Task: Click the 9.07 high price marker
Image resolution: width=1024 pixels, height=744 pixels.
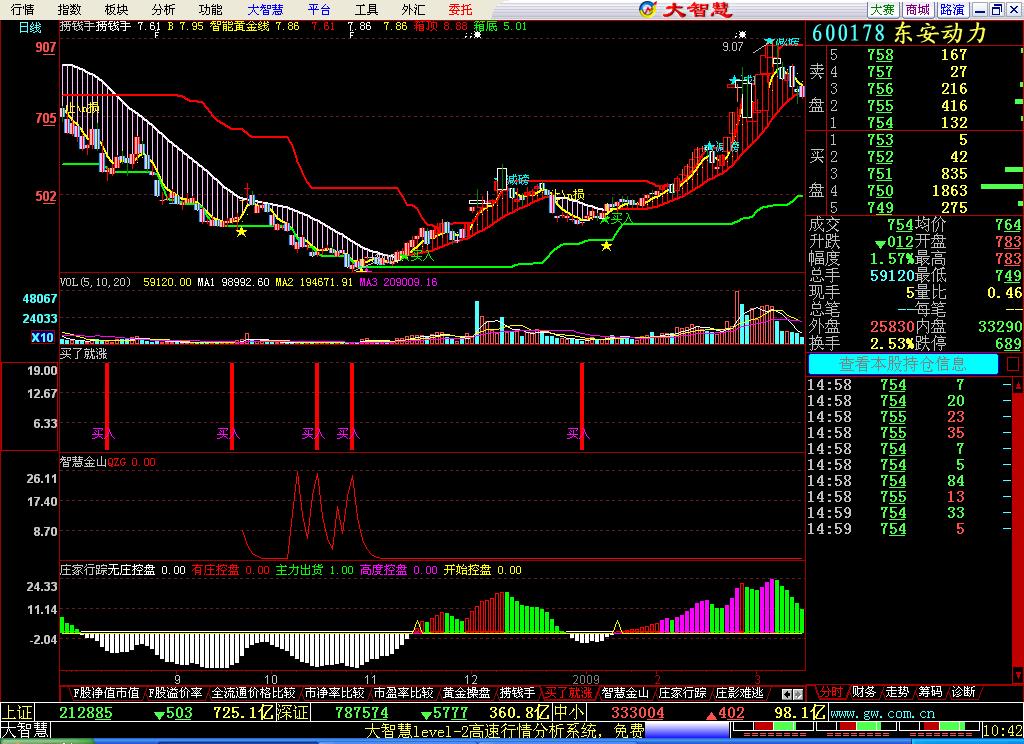Action: [x=732, y=46]
